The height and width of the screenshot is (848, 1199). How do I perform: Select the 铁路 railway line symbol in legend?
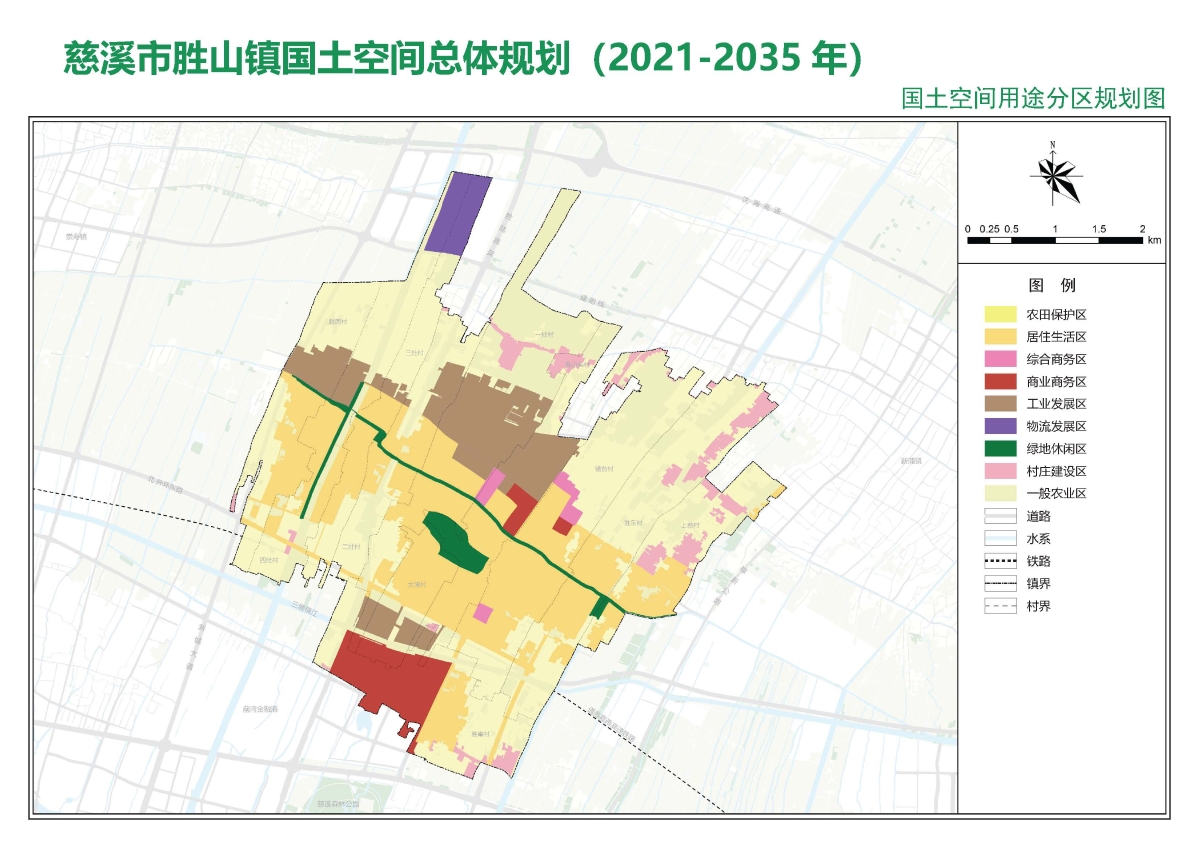click(x=1000, y=561)
